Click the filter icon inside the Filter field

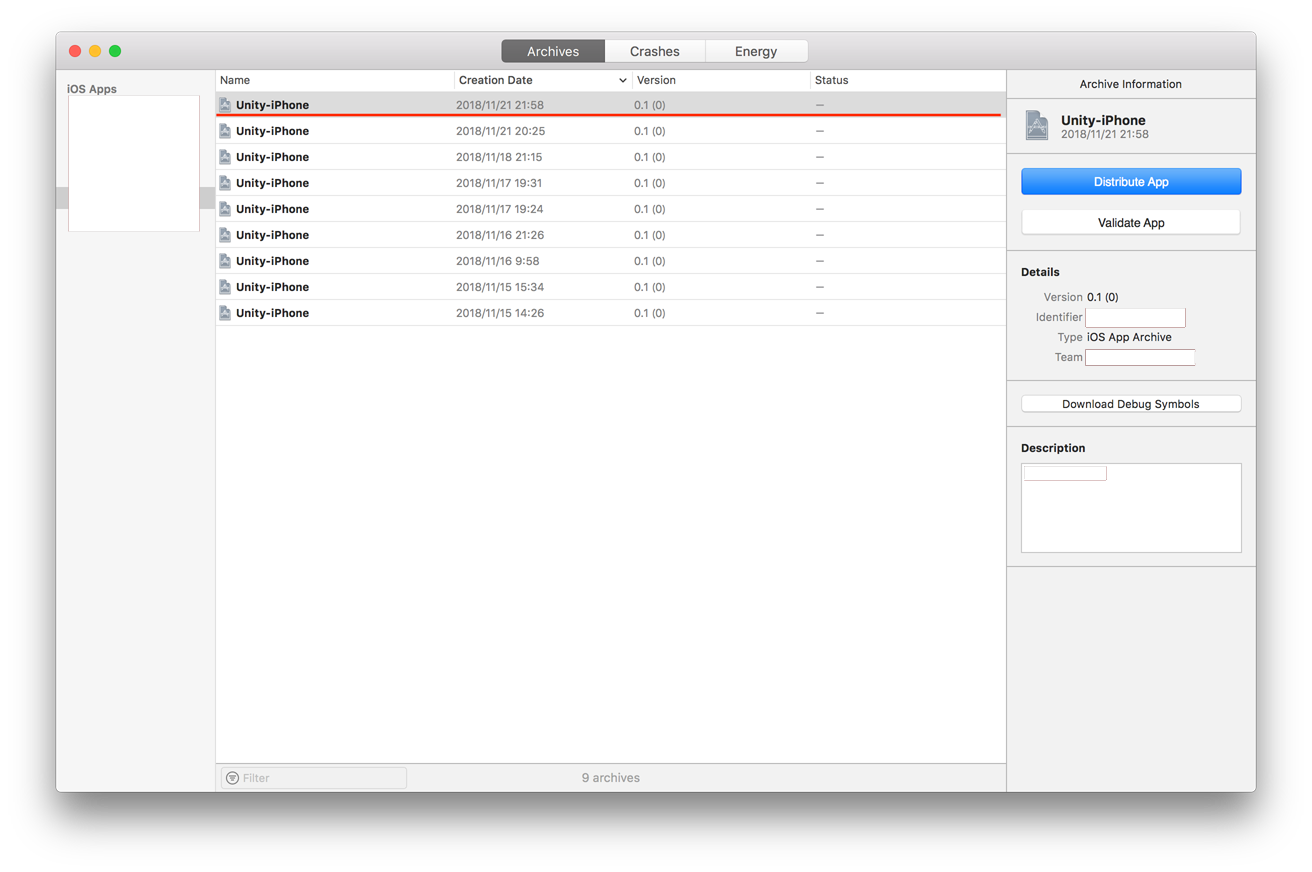click(x=233, y=777)
